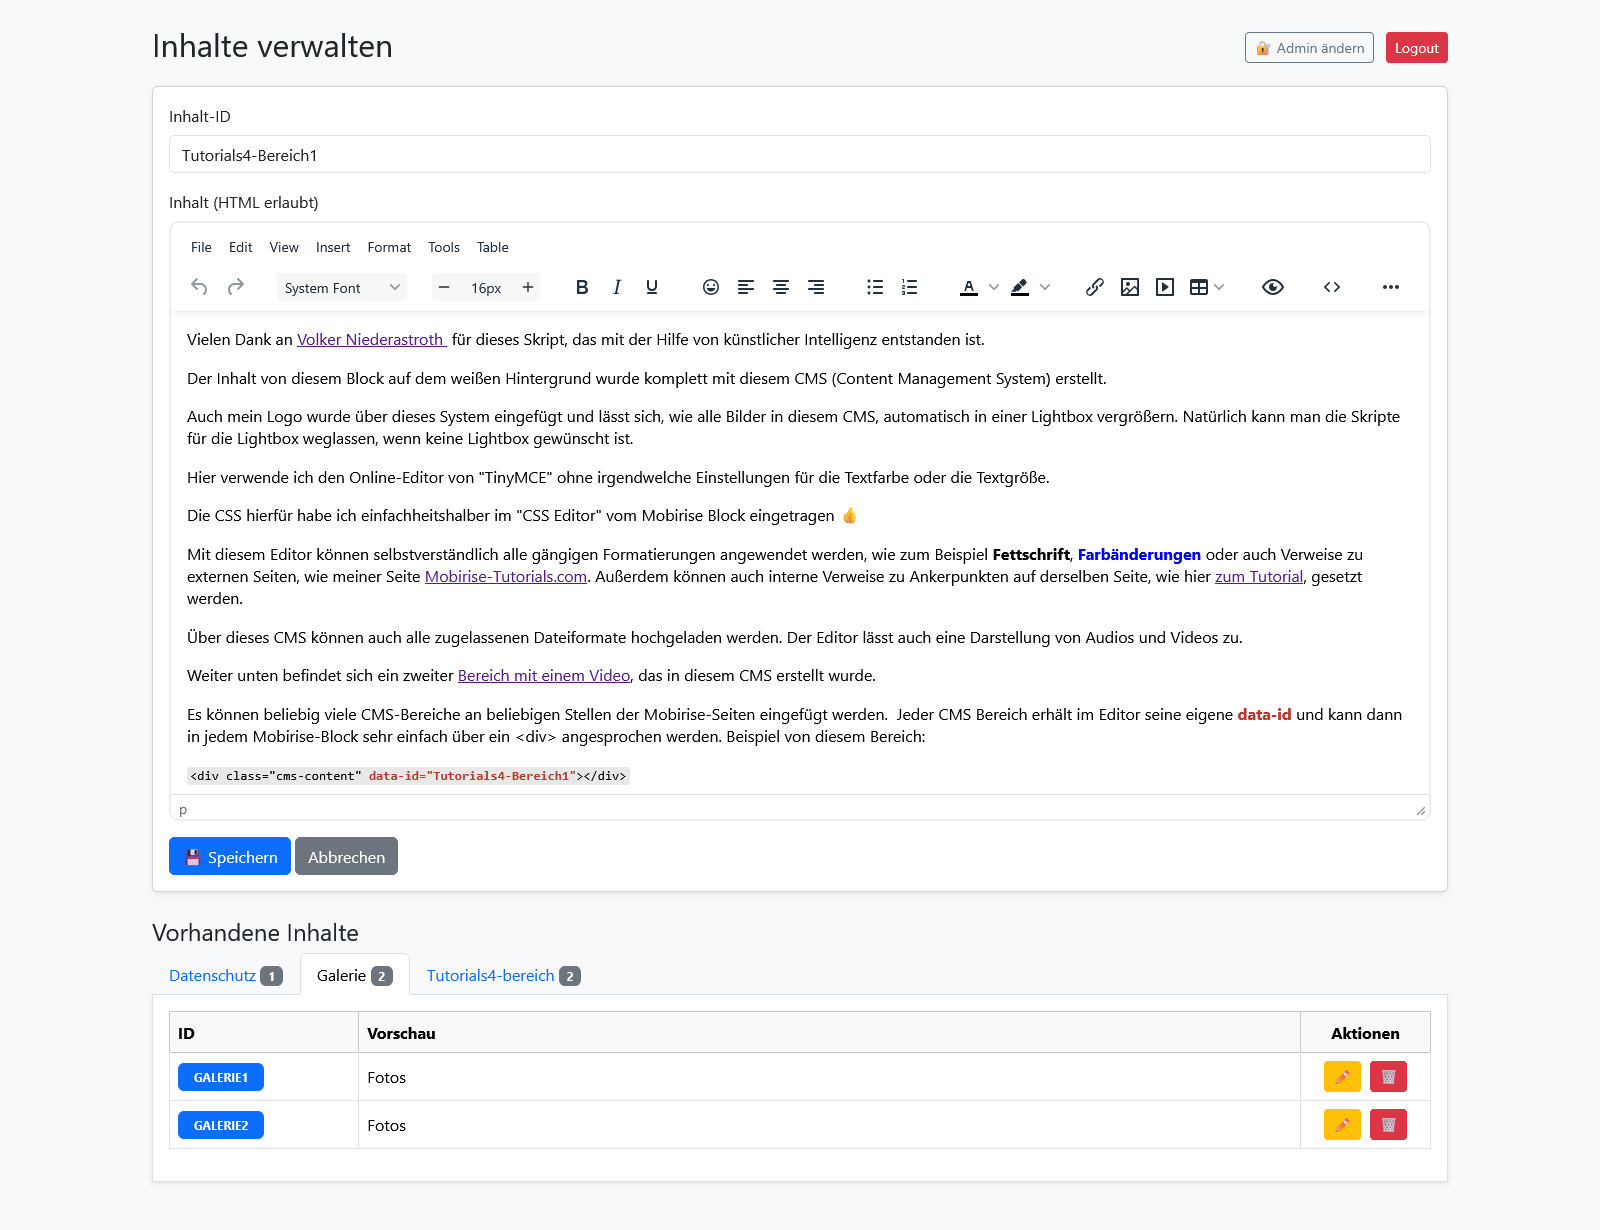Open source code view icon
The height and width of the screenshot is (1230, 1600).
point(1332,287)
